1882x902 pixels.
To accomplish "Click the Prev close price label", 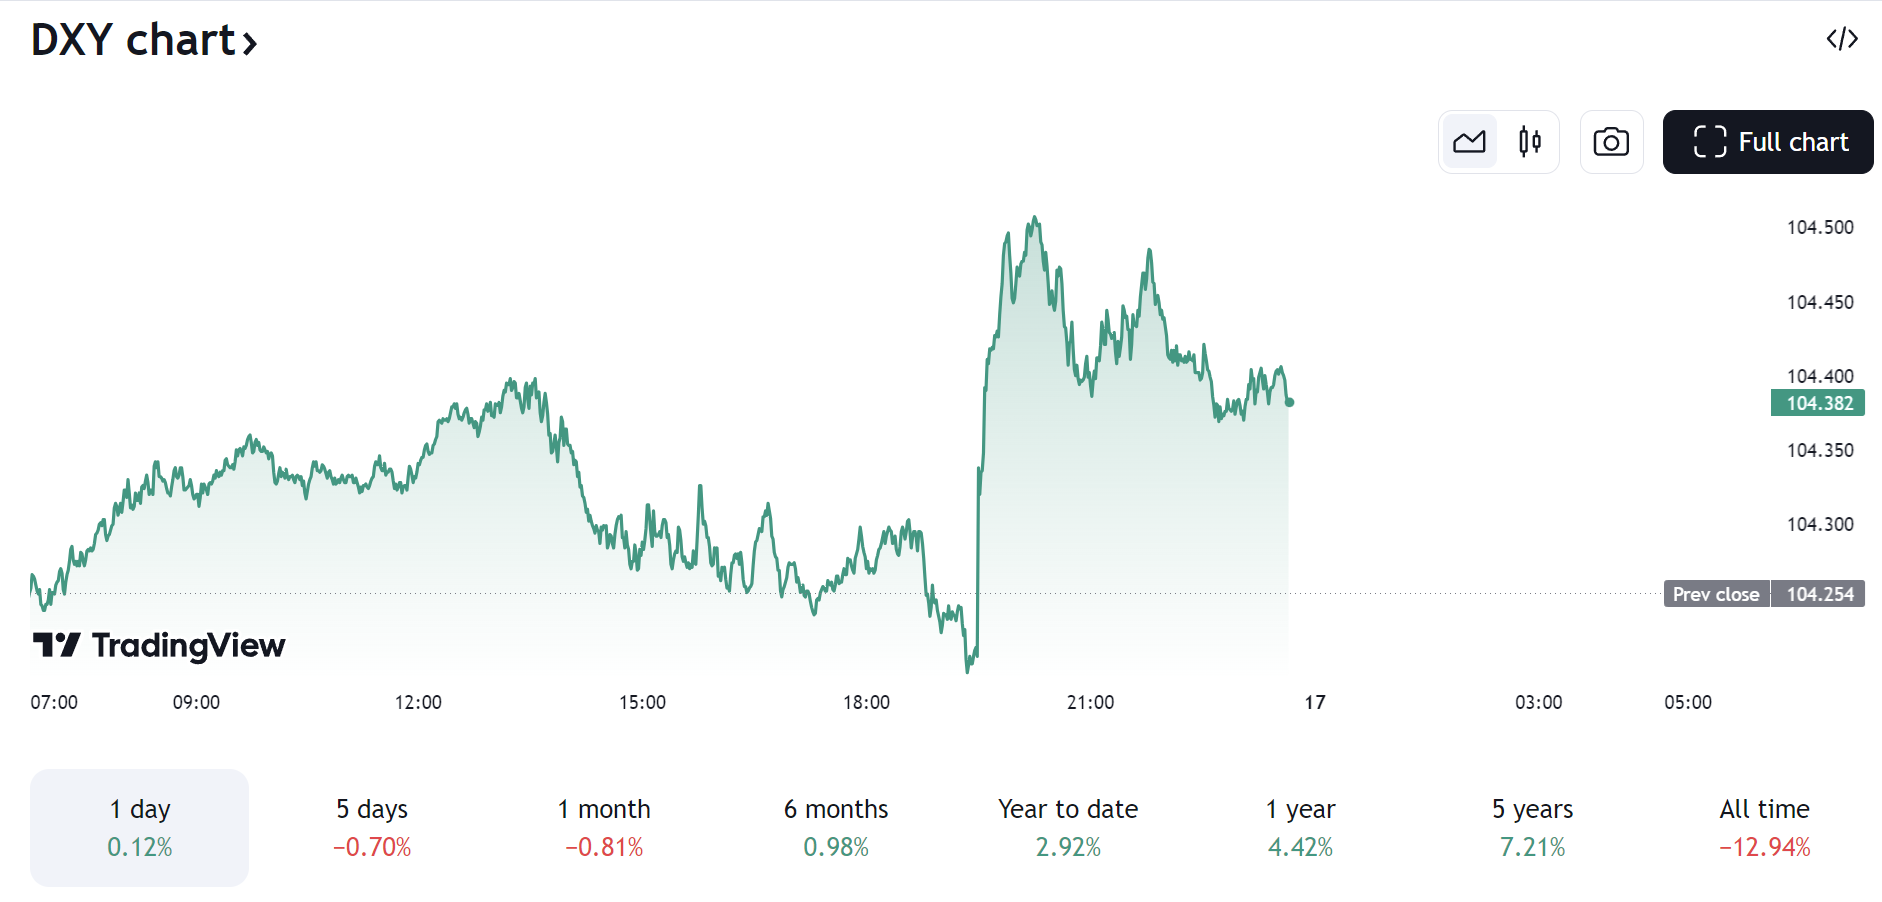I will tap(1716, 594).
